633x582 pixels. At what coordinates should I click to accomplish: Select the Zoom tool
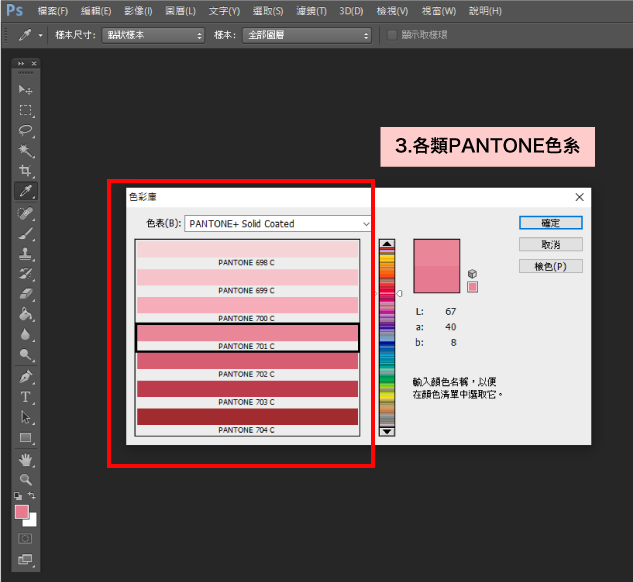[25, 479]
